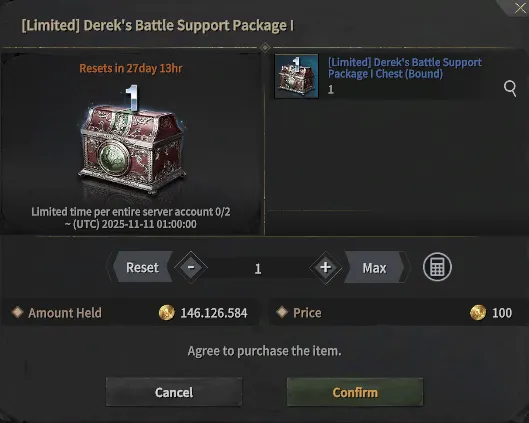This screenshot has height=423, width=529.
Task: Confirm the package purchase
Action: coord(355,392)
